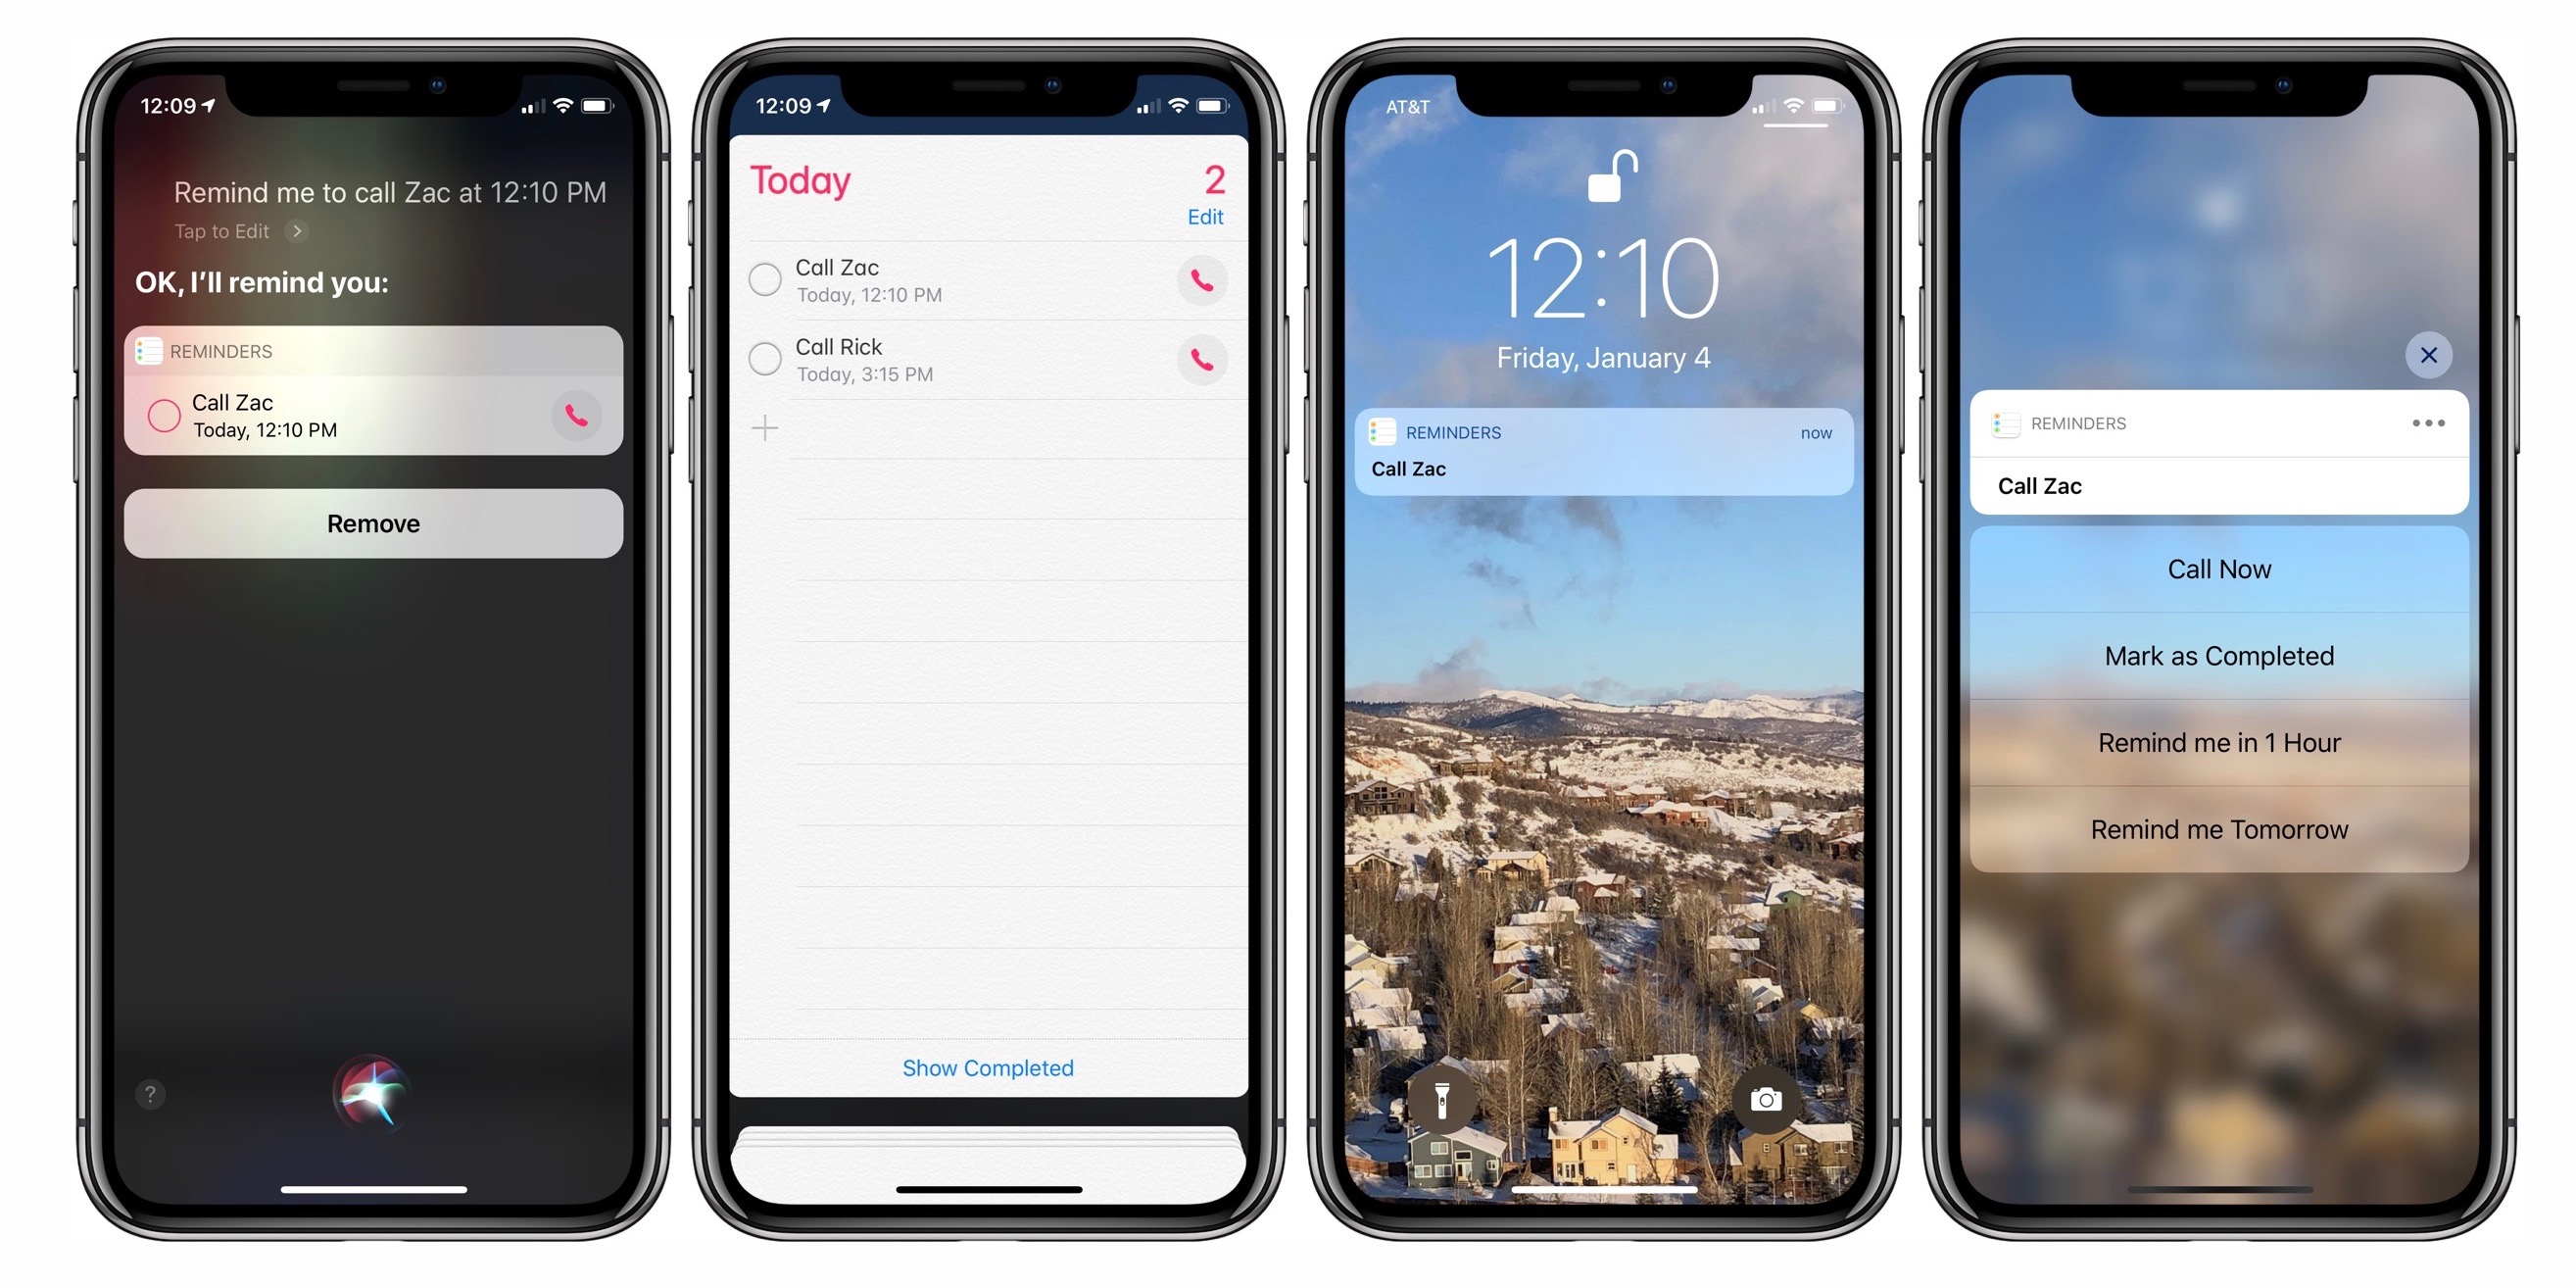Tap the Reminders app icon in notification
The width and height of the screenshot is (2576, 1288).
pyautogui.click(x=1379, y=433)
